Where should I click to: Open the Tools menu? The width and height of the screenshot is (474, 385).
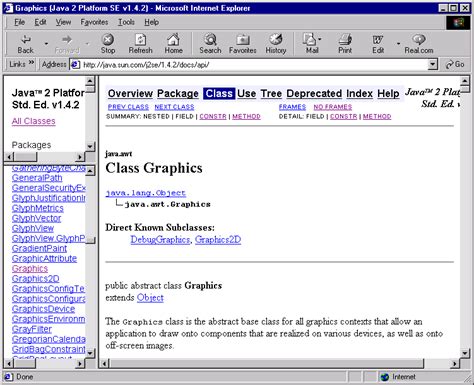point(126,22)
